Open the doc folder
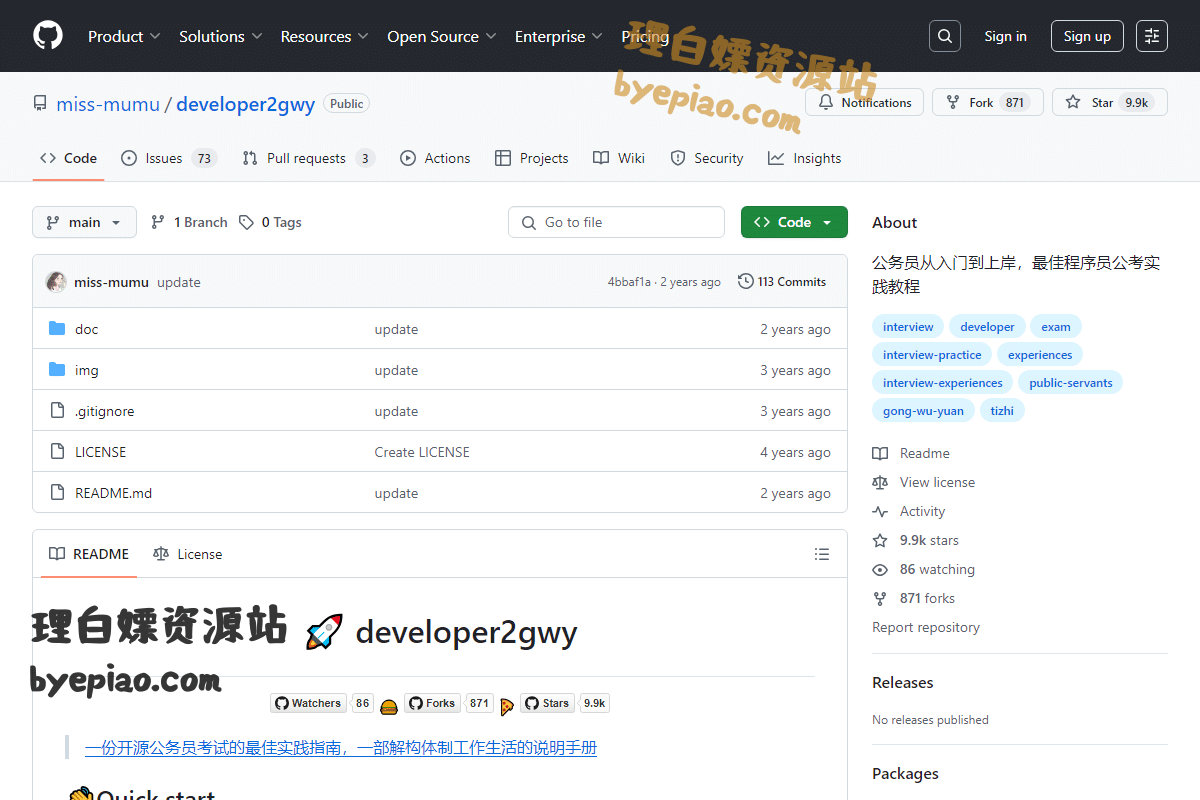 pos(87,329)
